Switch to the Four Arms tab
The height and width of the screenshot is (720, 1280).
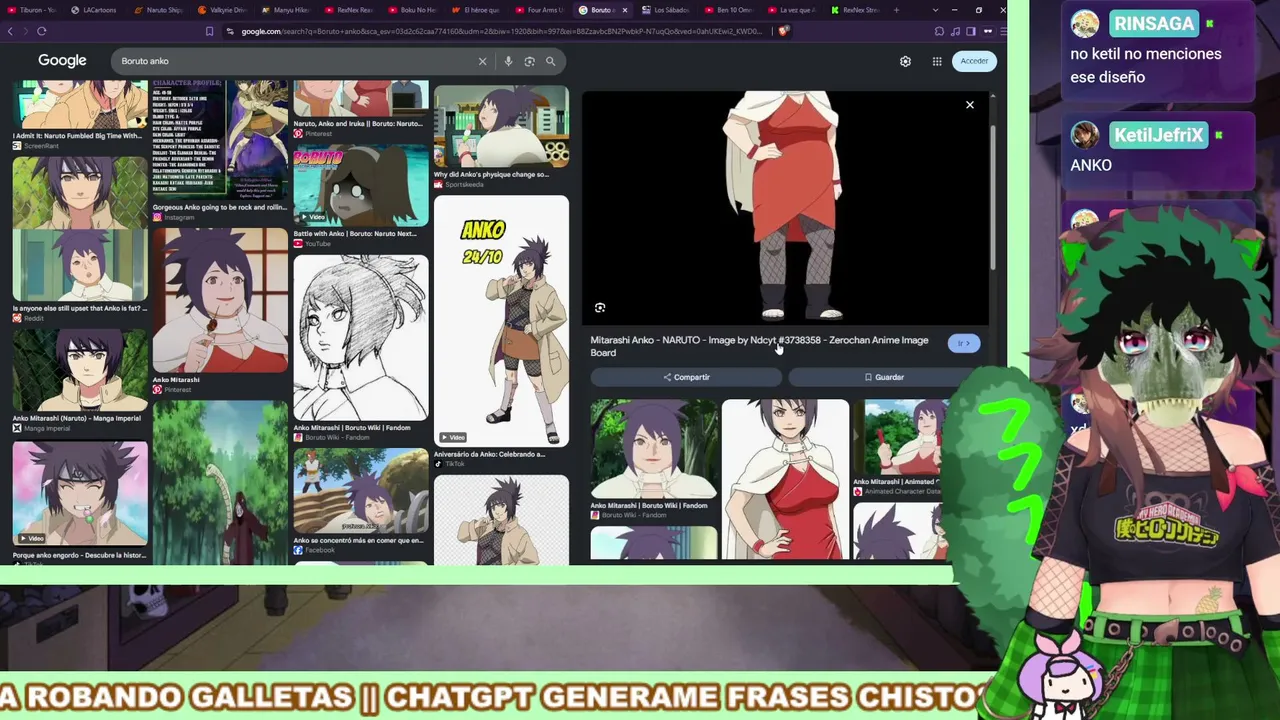540,10
